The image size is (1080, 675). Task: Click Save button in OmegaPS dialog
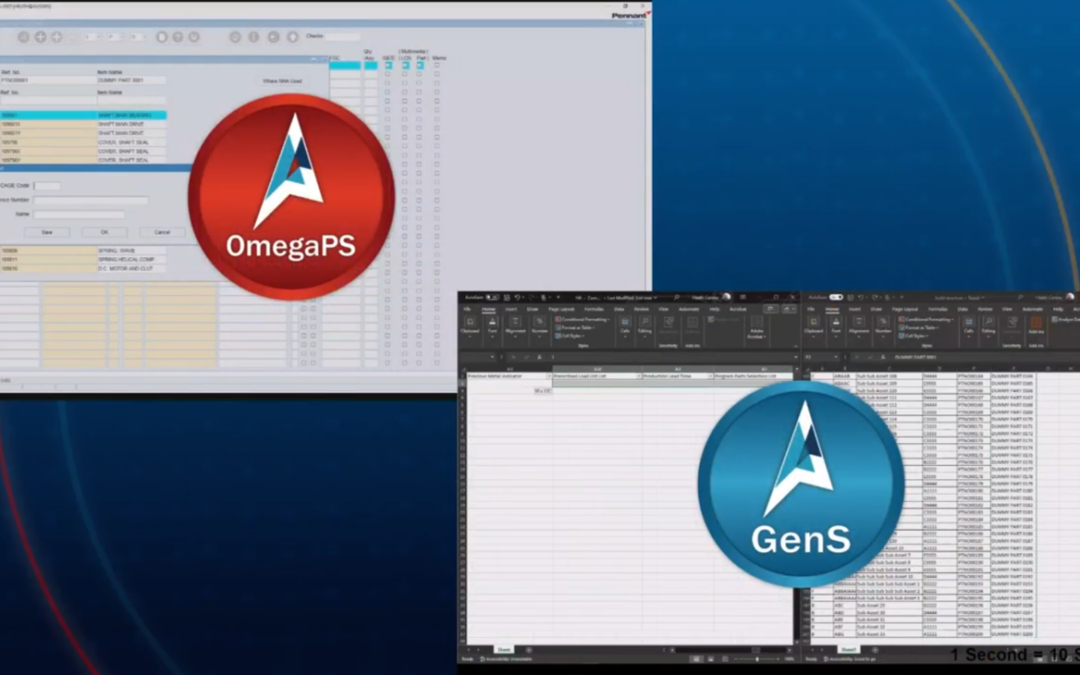coord(47,232)
